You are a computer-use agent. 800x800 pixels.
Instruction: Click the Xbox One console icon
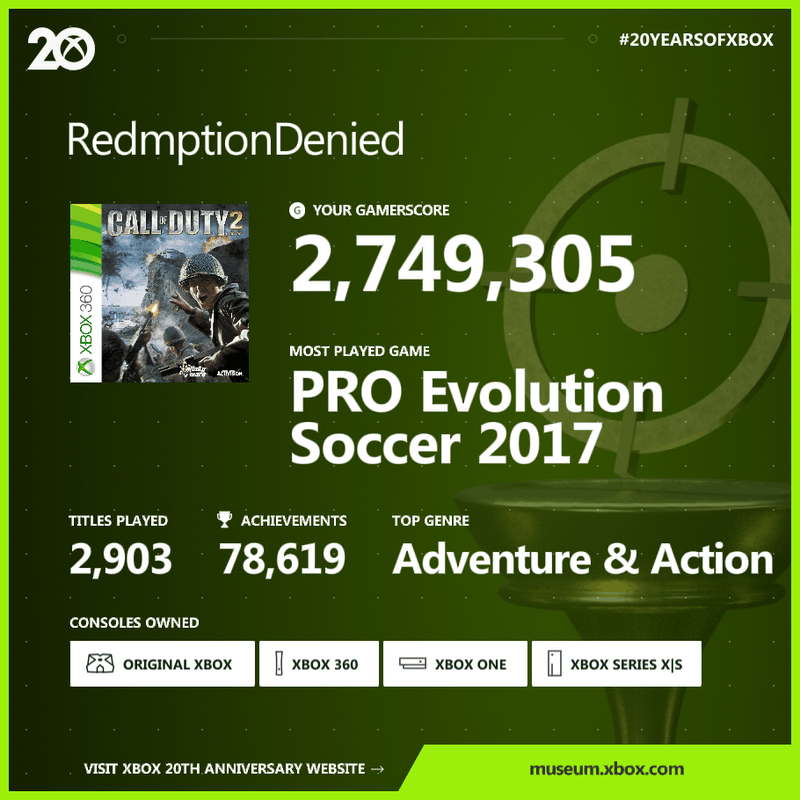point(413,664)
